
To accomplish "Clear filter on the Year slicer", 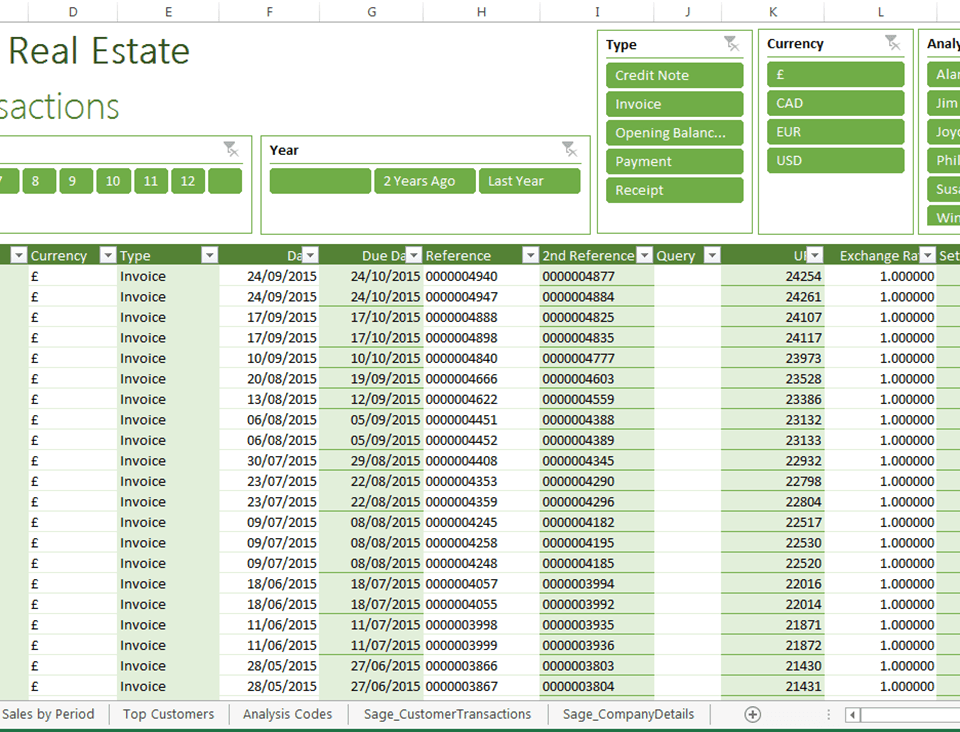I will 570,149.
